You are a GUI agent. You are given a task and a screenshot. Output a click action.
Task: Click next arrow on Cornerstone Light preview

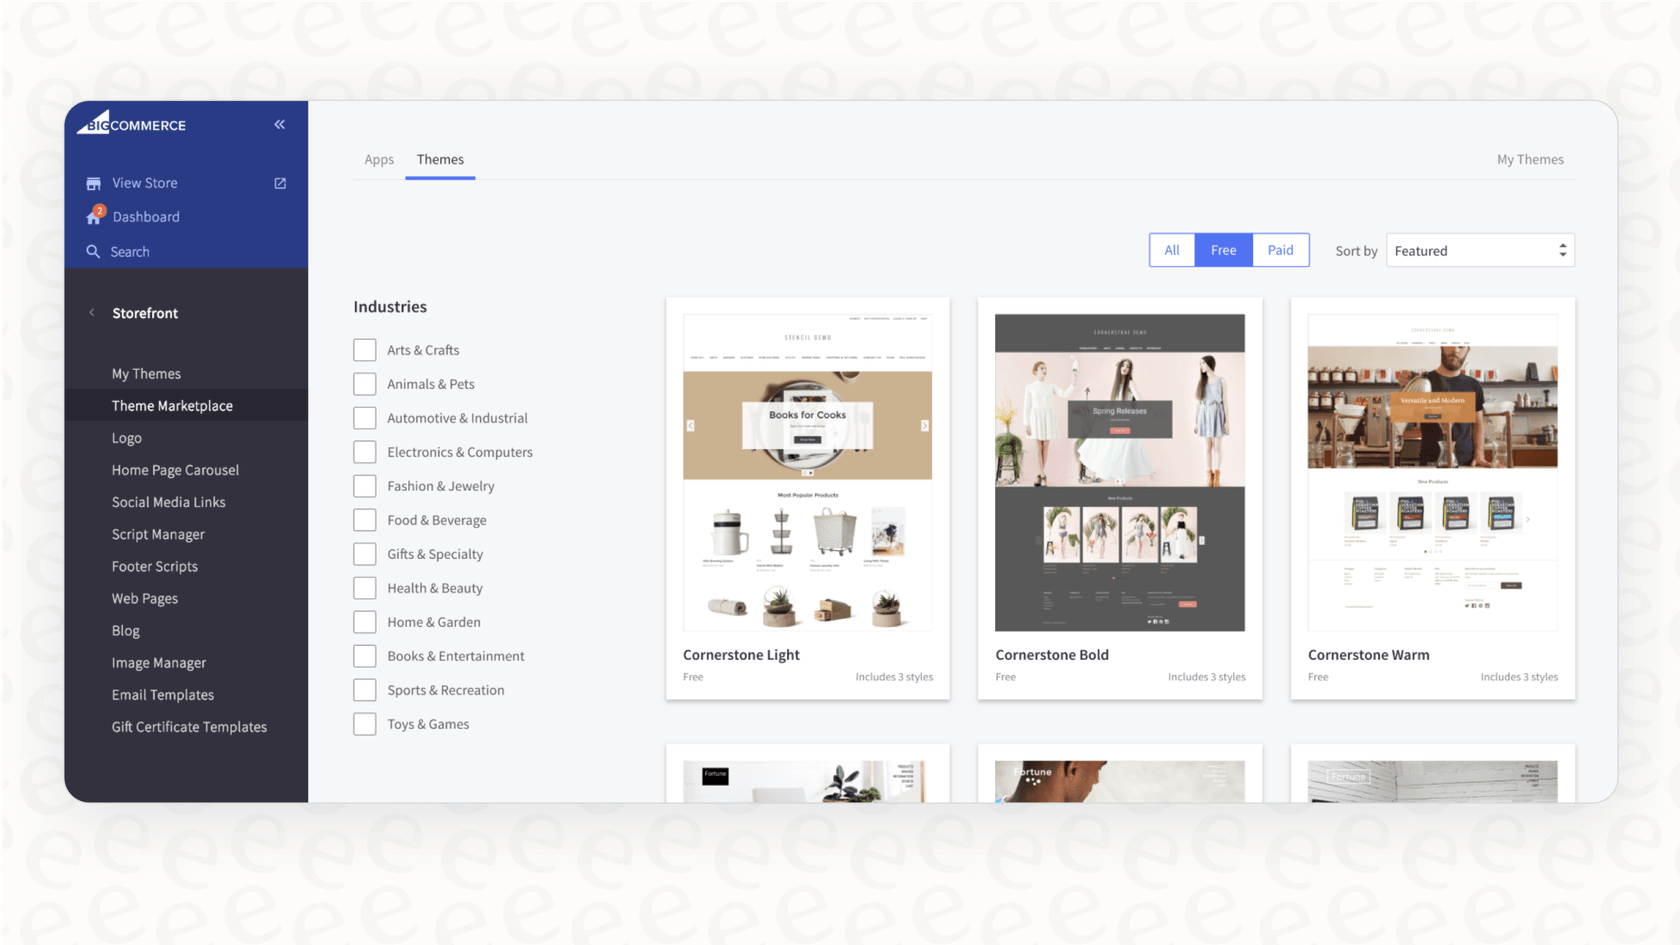click(924, 424)
